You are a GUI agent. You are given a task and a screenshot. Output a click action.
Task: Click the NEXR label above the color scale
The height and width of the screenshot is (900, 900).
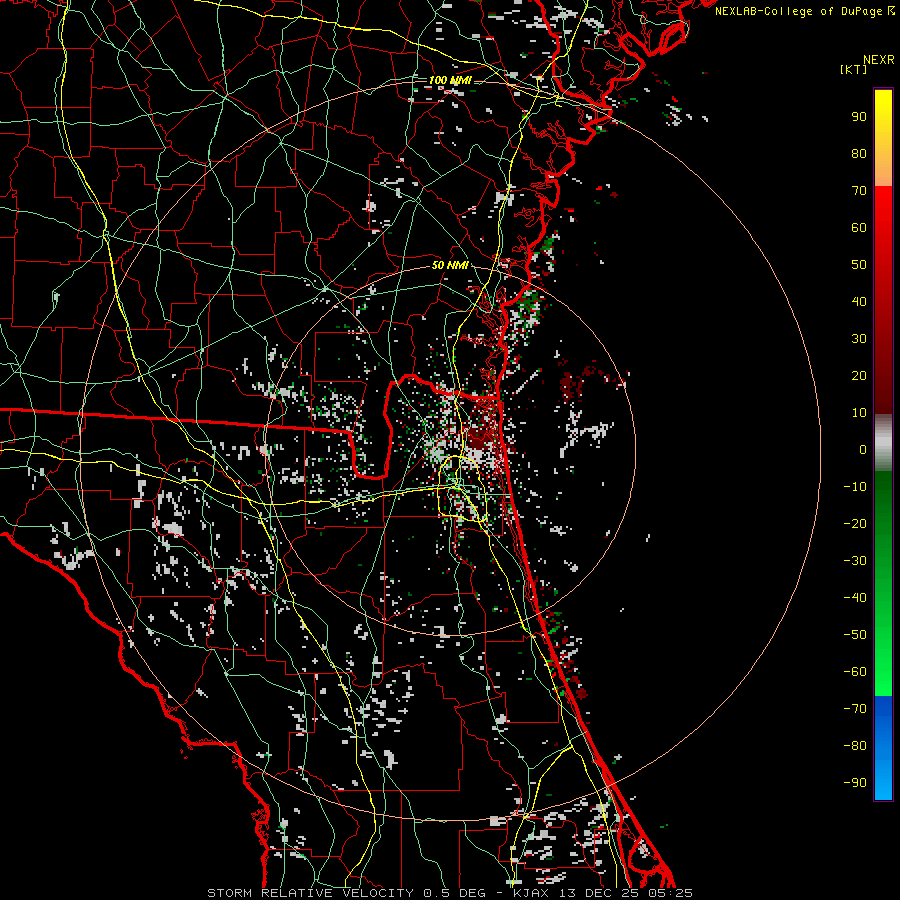[x=878, y=59]
